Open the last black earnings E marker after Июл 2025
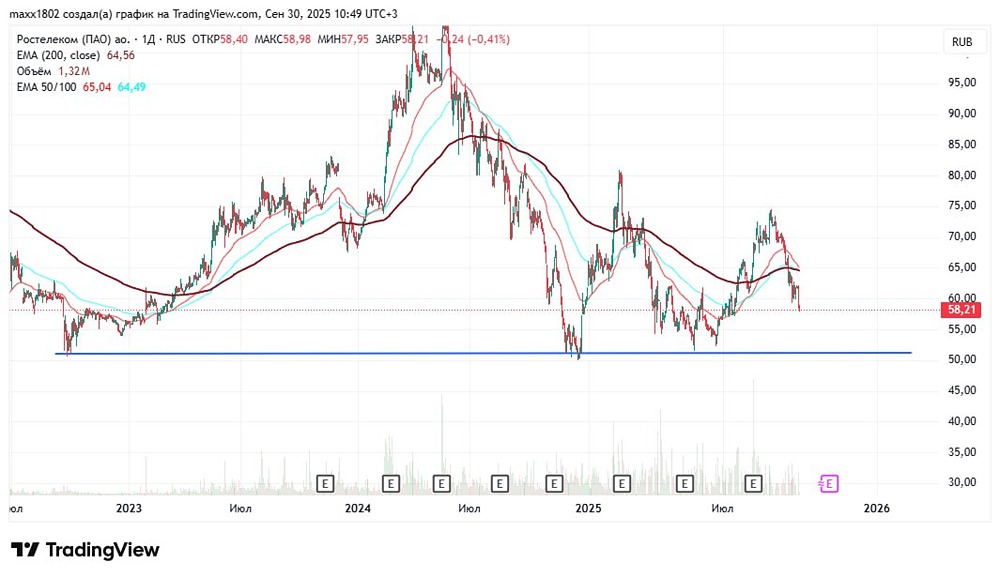The width and height of the screenshot is (1000, 578). tap(753, 484)
